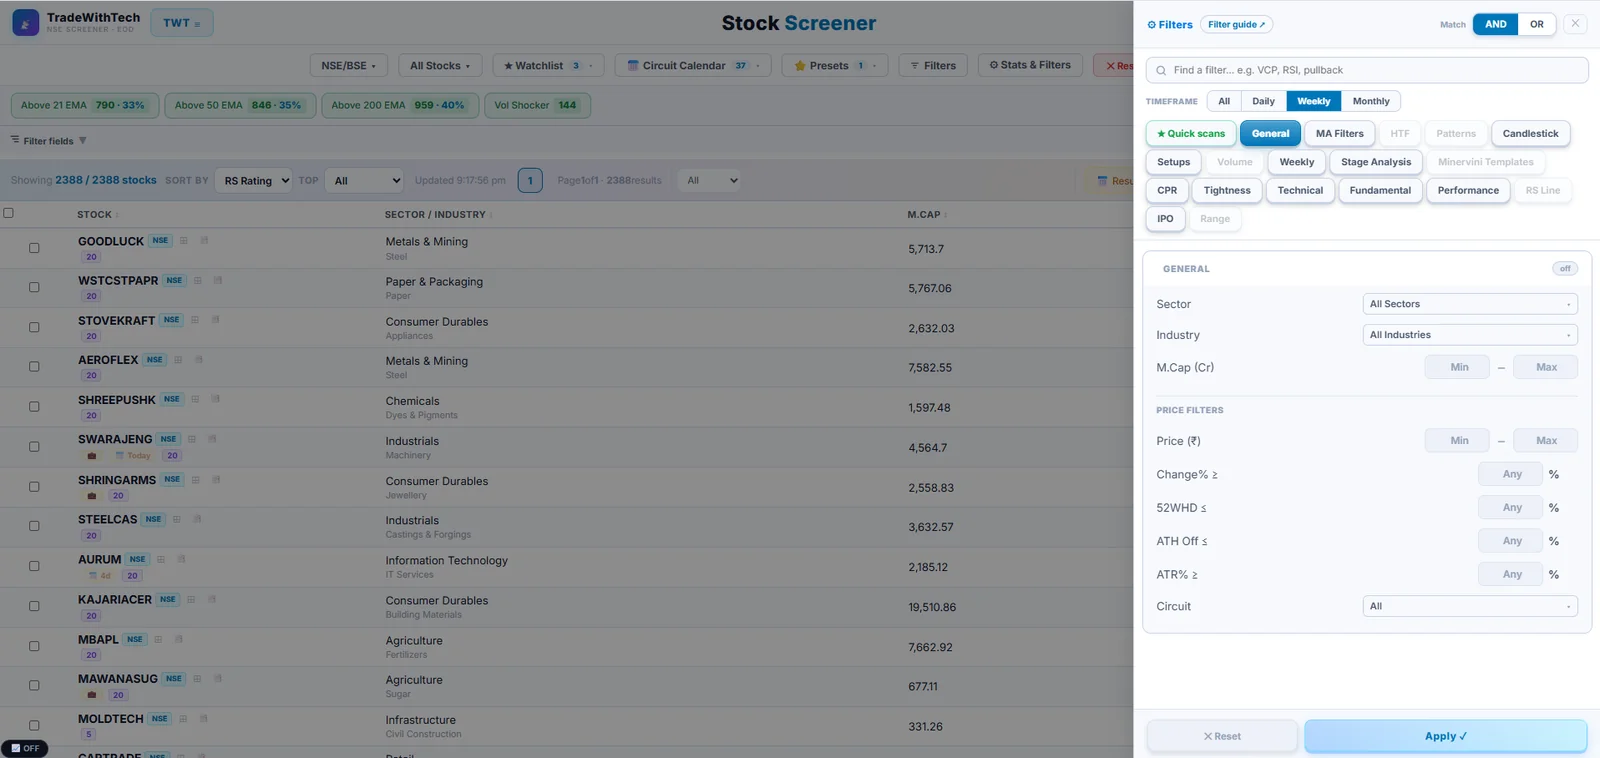
Task: Click the Above 200 EMA chip
Action: (398, 105)
